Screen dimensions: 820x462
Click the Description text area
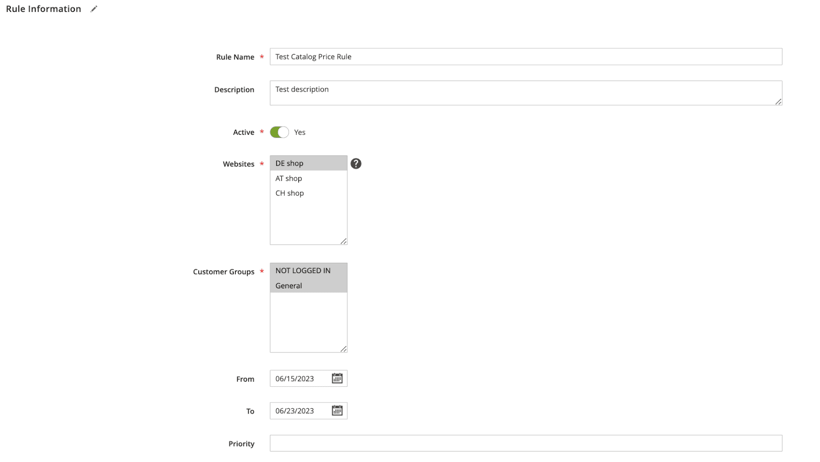[x=526, y=93]
